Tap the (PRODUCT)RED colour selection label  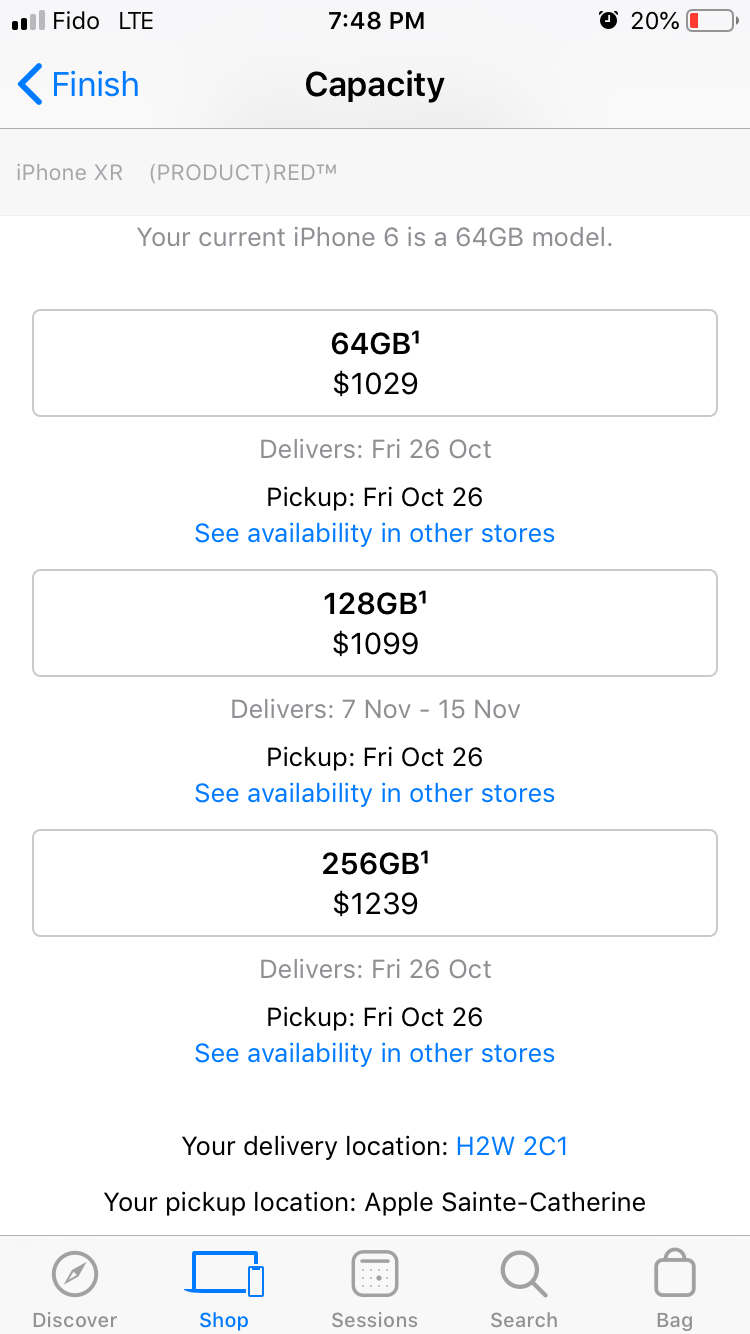pyautogui.click(x=243, y=173)
